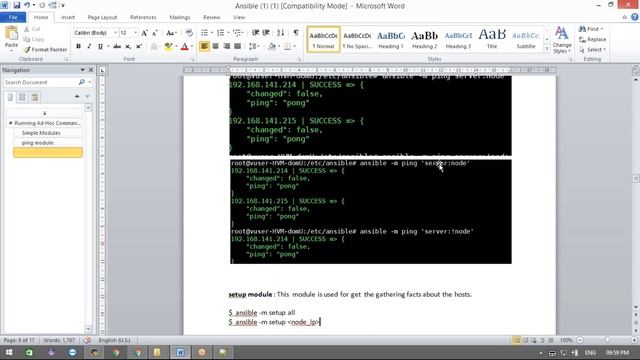Apply the Heading 1 style
640x360 pixels.
[x=391, y=39]
